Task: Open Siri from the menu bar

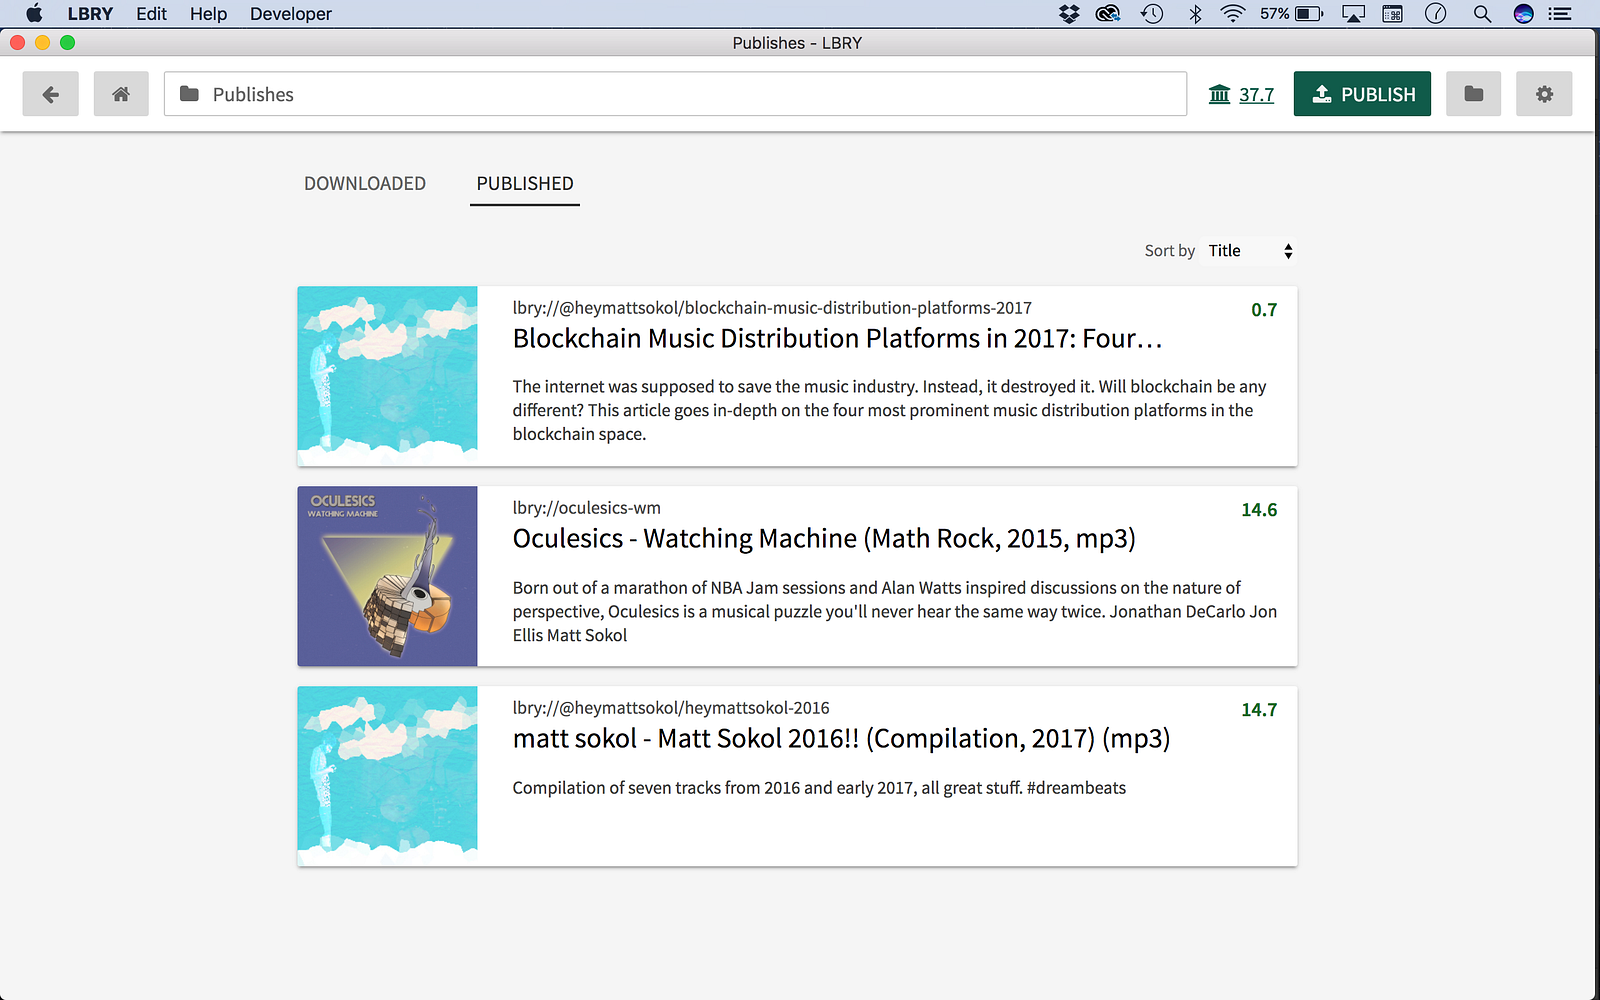Action: tap(1524, 14)
